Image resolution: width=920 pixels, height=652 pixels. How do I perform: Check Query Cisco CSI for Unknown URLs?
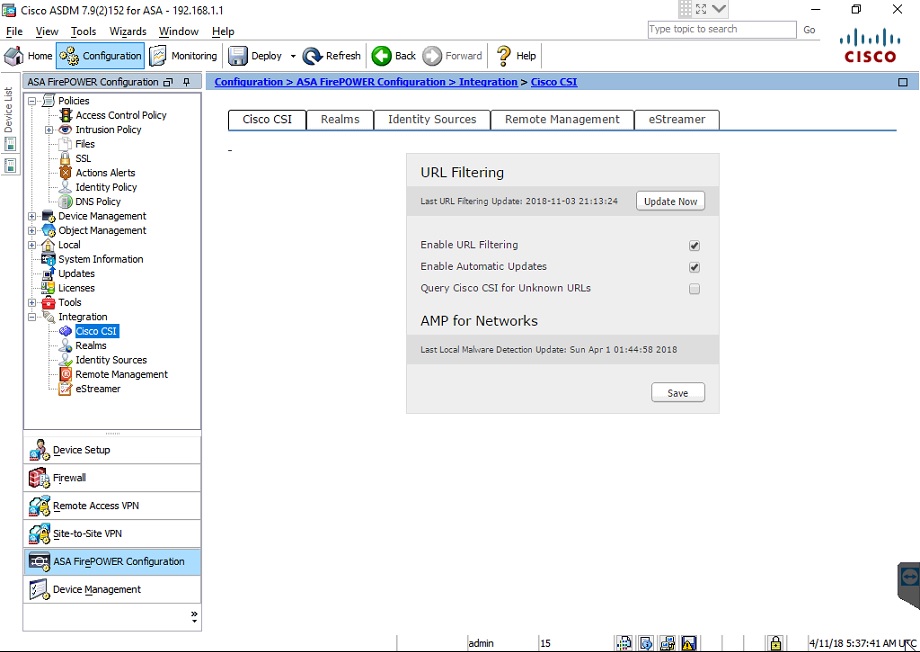click(694, 289)
